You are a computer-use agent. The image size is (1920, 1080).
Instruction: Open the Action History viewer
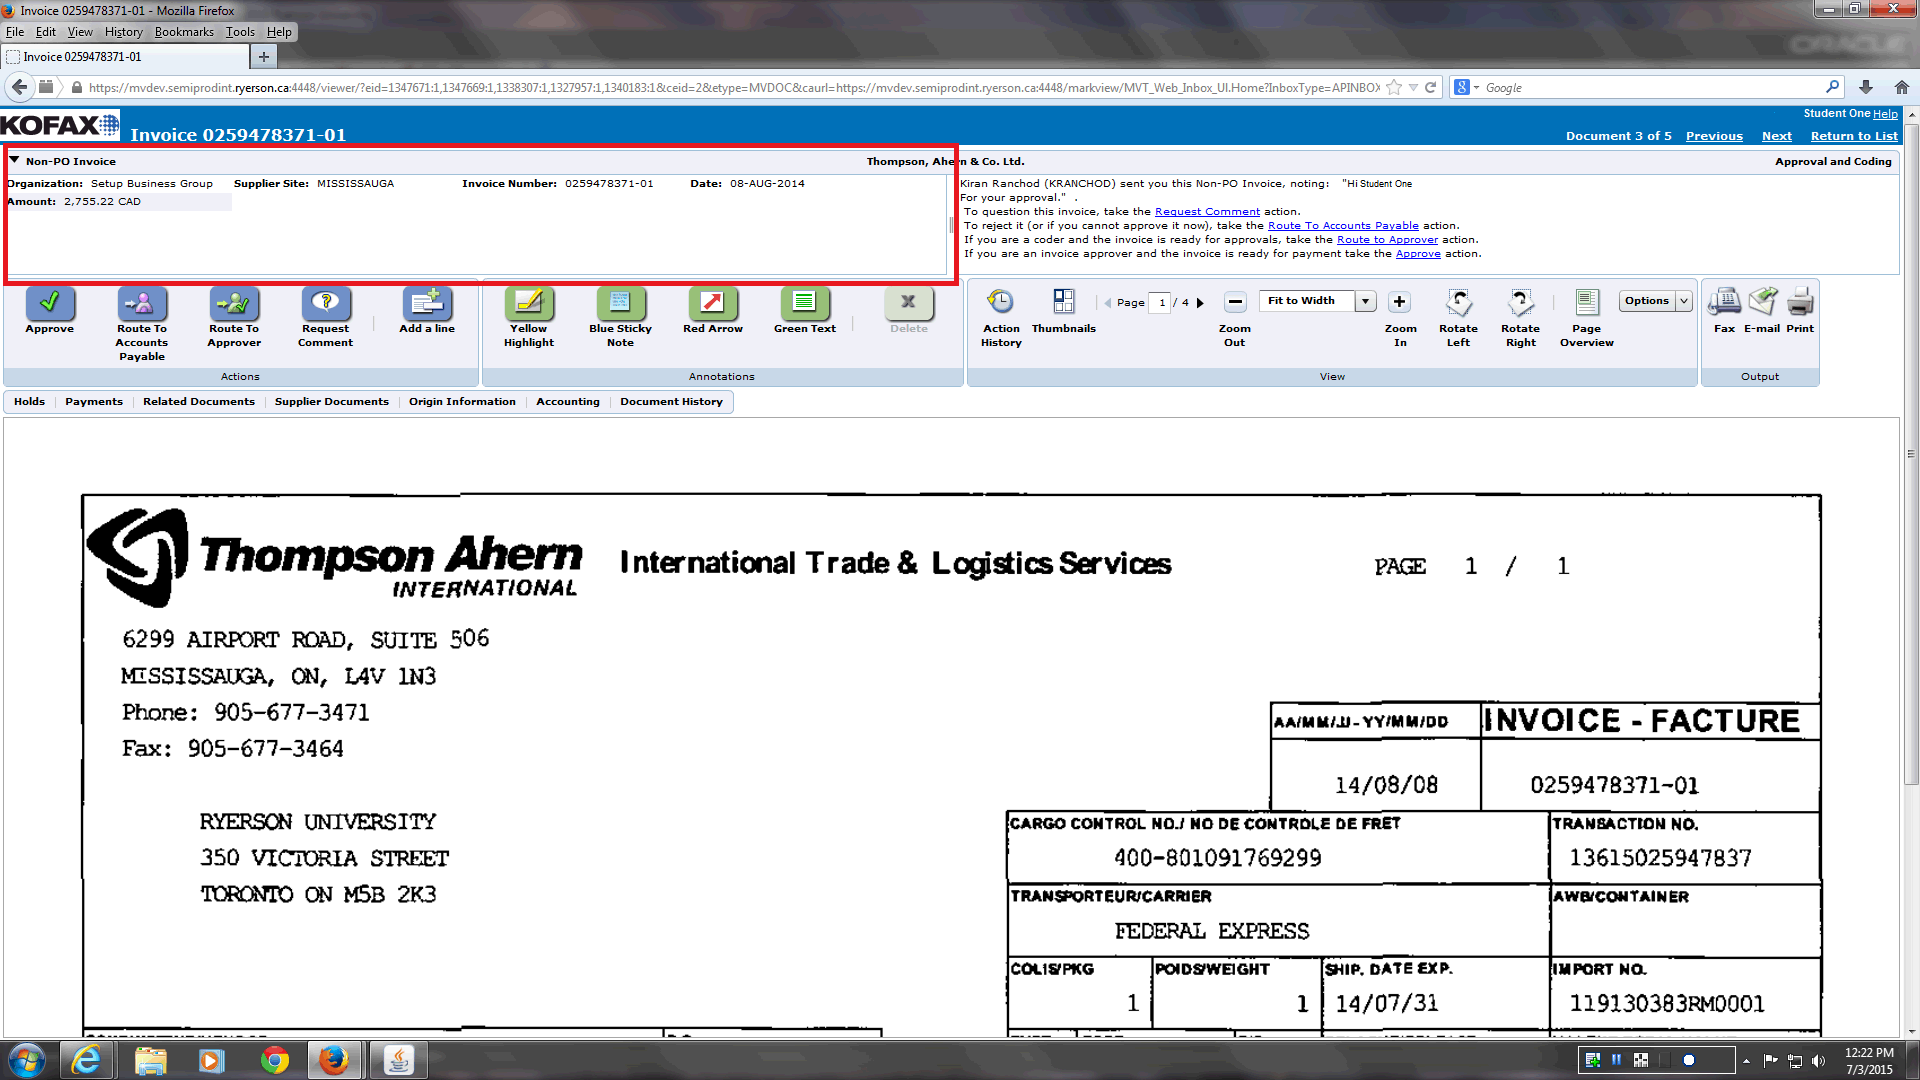1000,303
